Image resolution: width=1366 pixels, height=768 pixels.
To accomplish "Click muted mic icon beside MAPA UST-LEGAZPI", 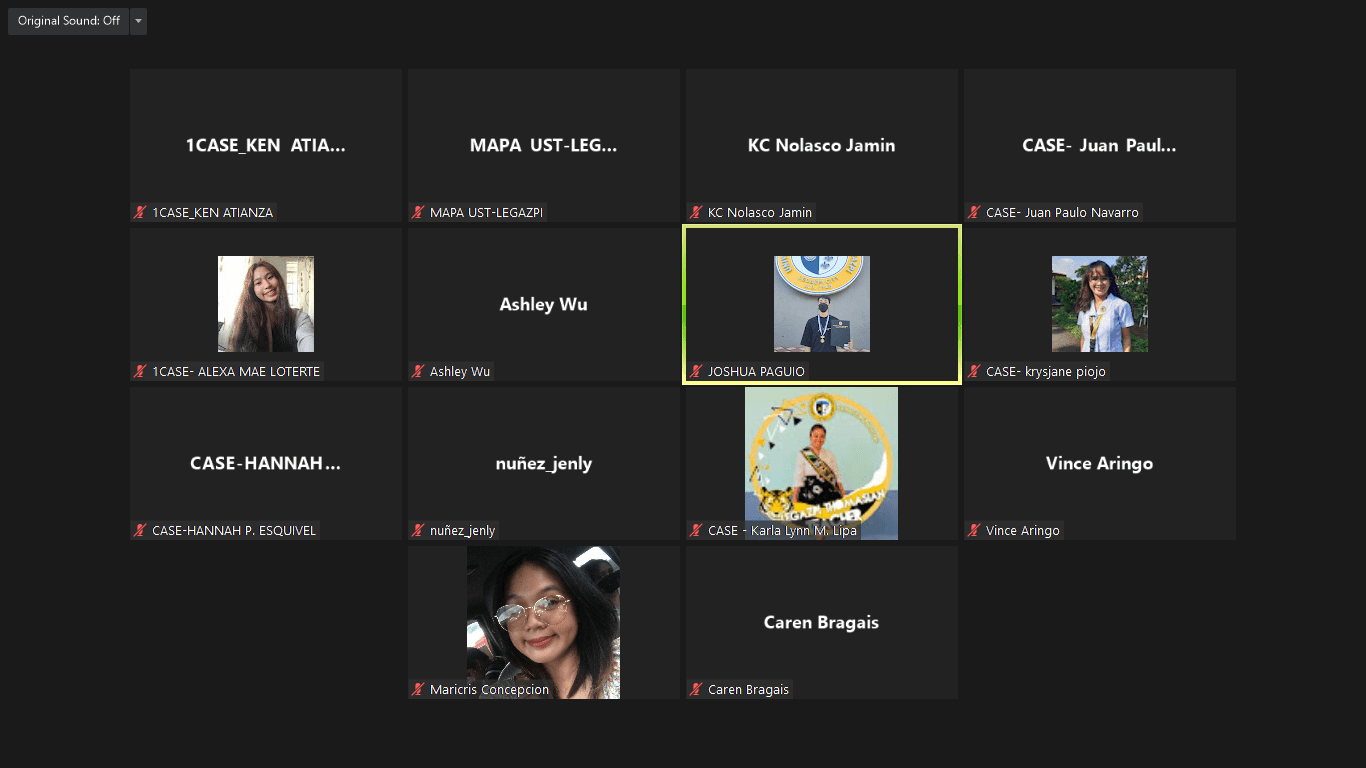I will pyautogui.click(x=419, y=212).
